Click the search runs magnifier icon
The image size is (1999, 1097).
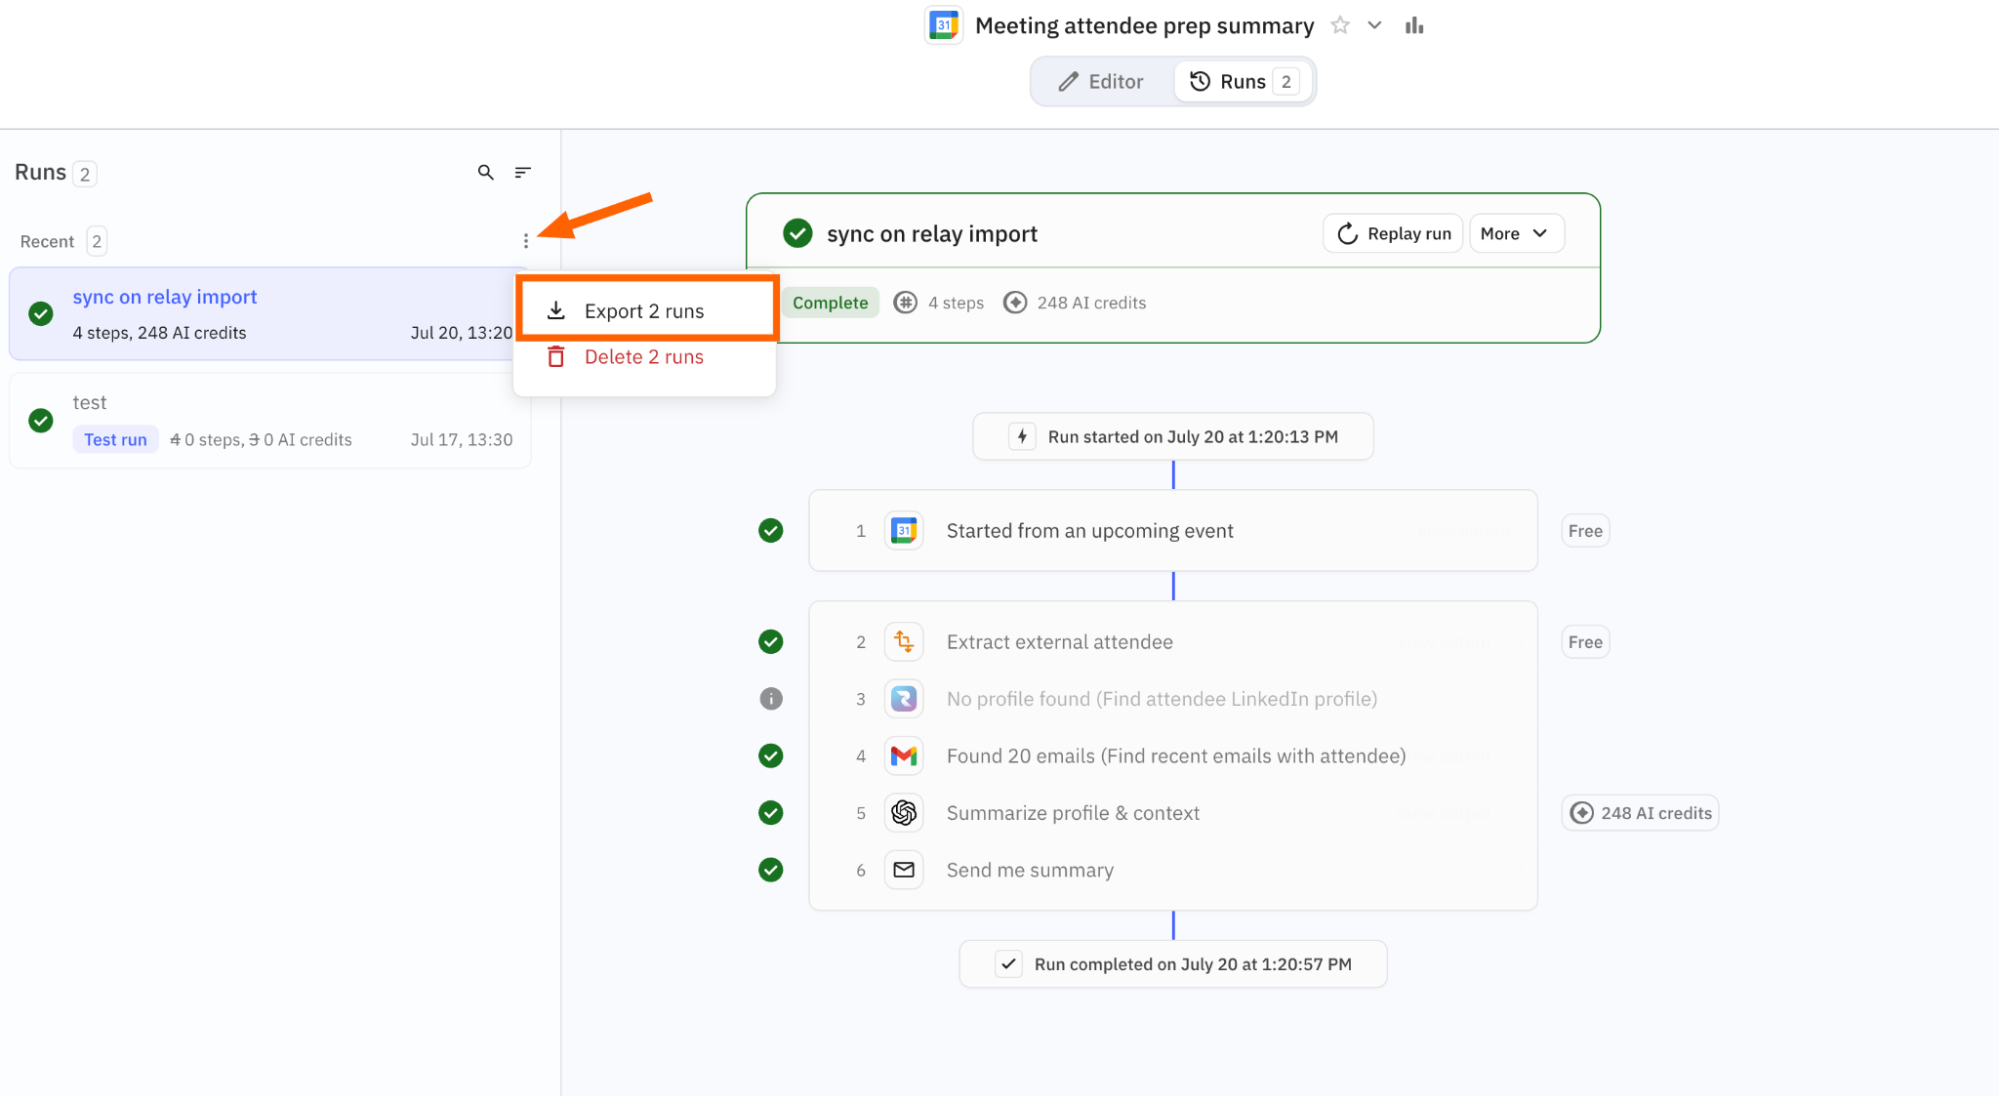click(485, 172)
